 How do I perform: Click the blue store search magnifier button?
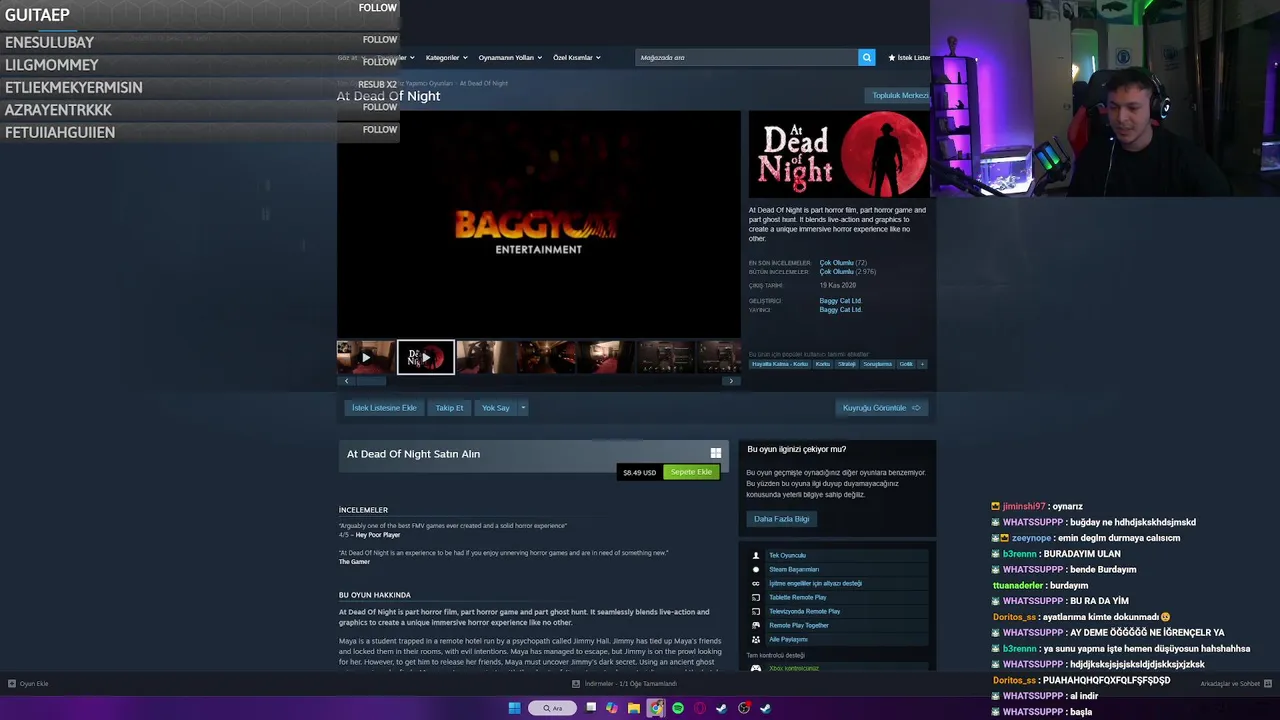tap(867, 57)
